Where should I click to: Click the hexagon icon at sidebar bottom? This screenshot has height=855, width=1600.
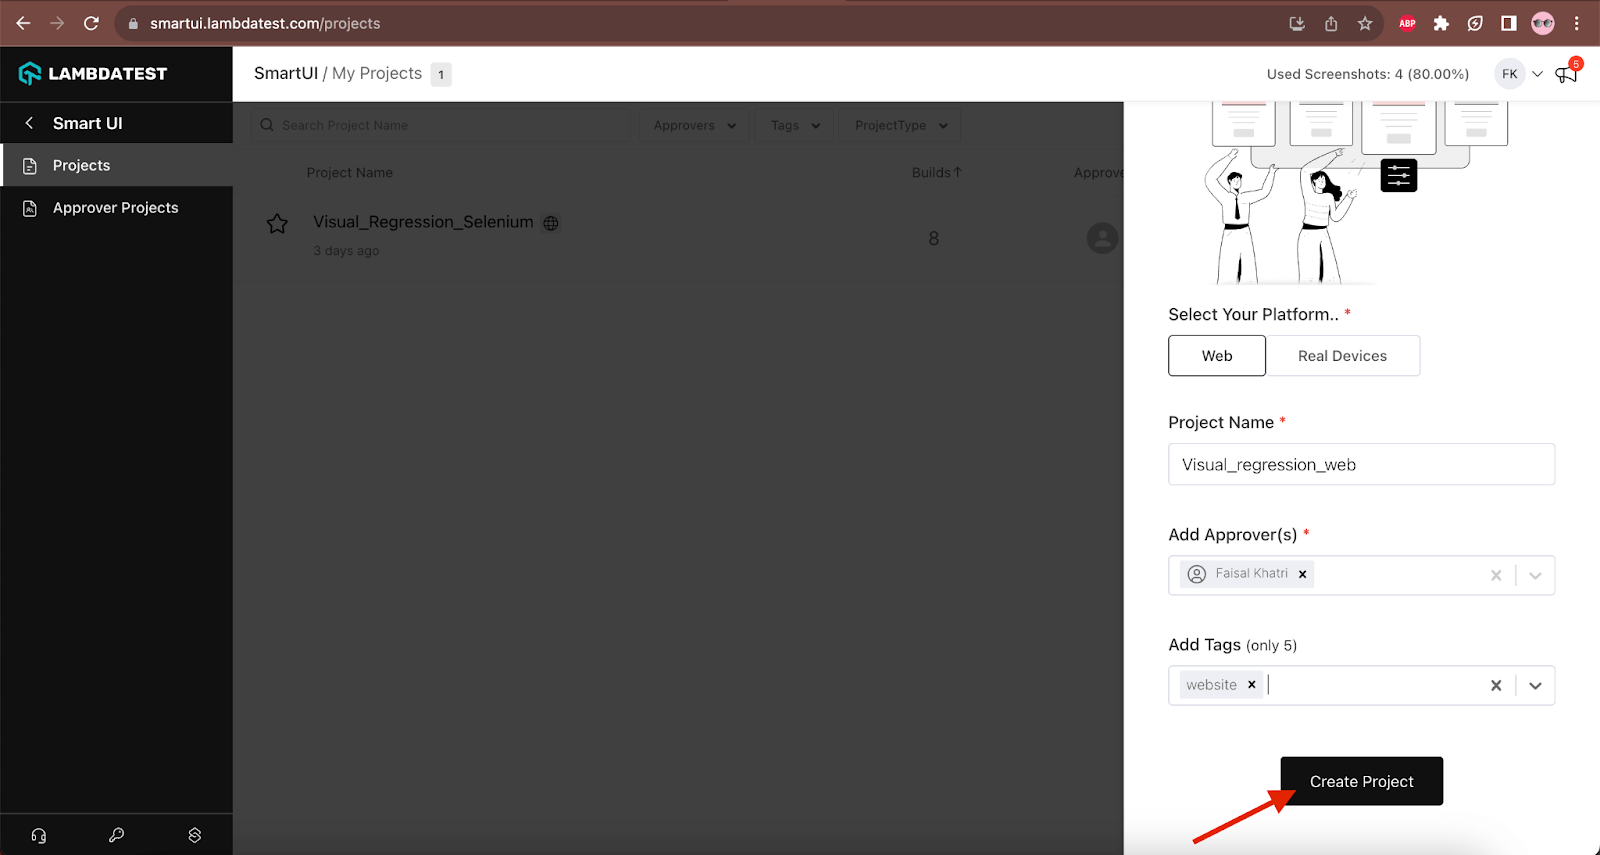[195, 835]
